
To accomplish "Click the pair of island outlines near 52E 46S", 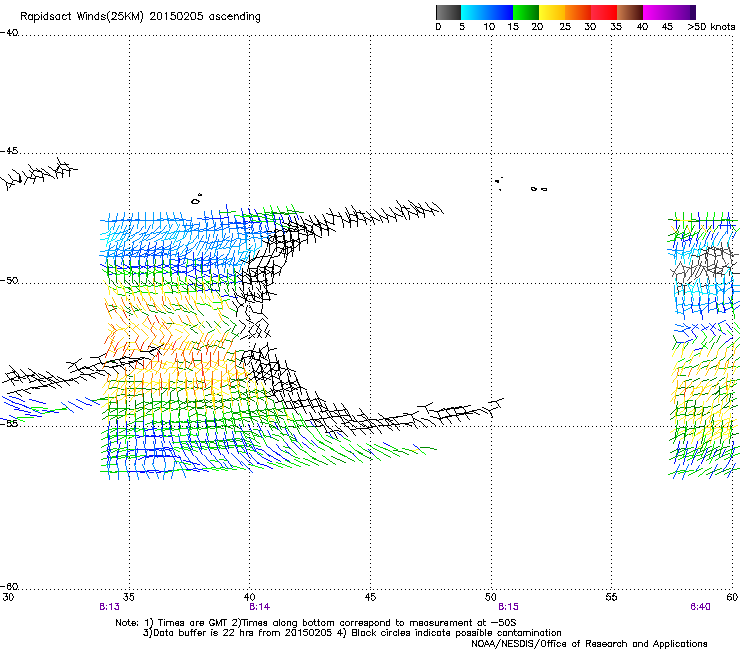I will [x=539, y=189].
